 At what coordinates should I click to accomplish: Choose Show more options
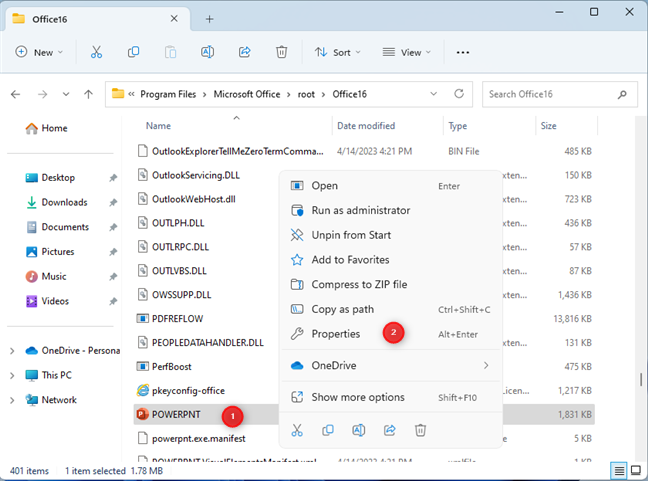tap(391, 397)
